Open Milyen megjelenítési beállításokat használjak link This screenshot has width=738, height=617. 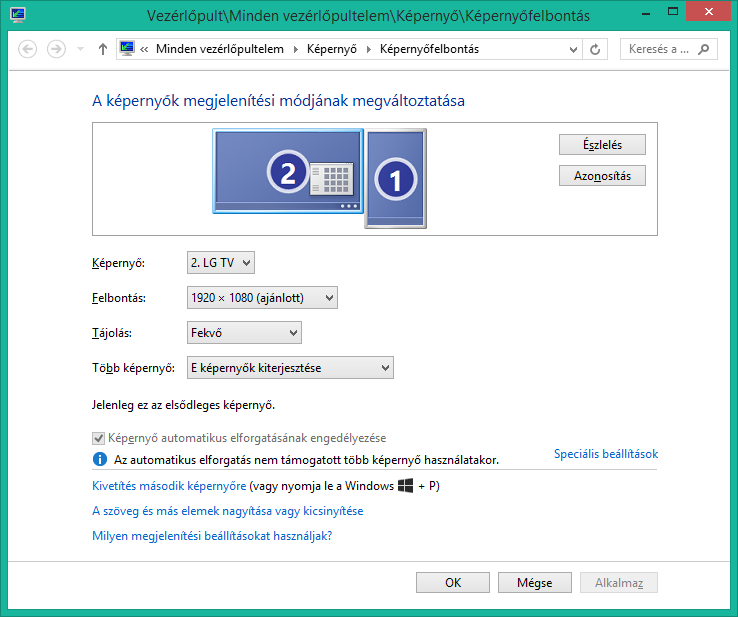tap(212, 536)
